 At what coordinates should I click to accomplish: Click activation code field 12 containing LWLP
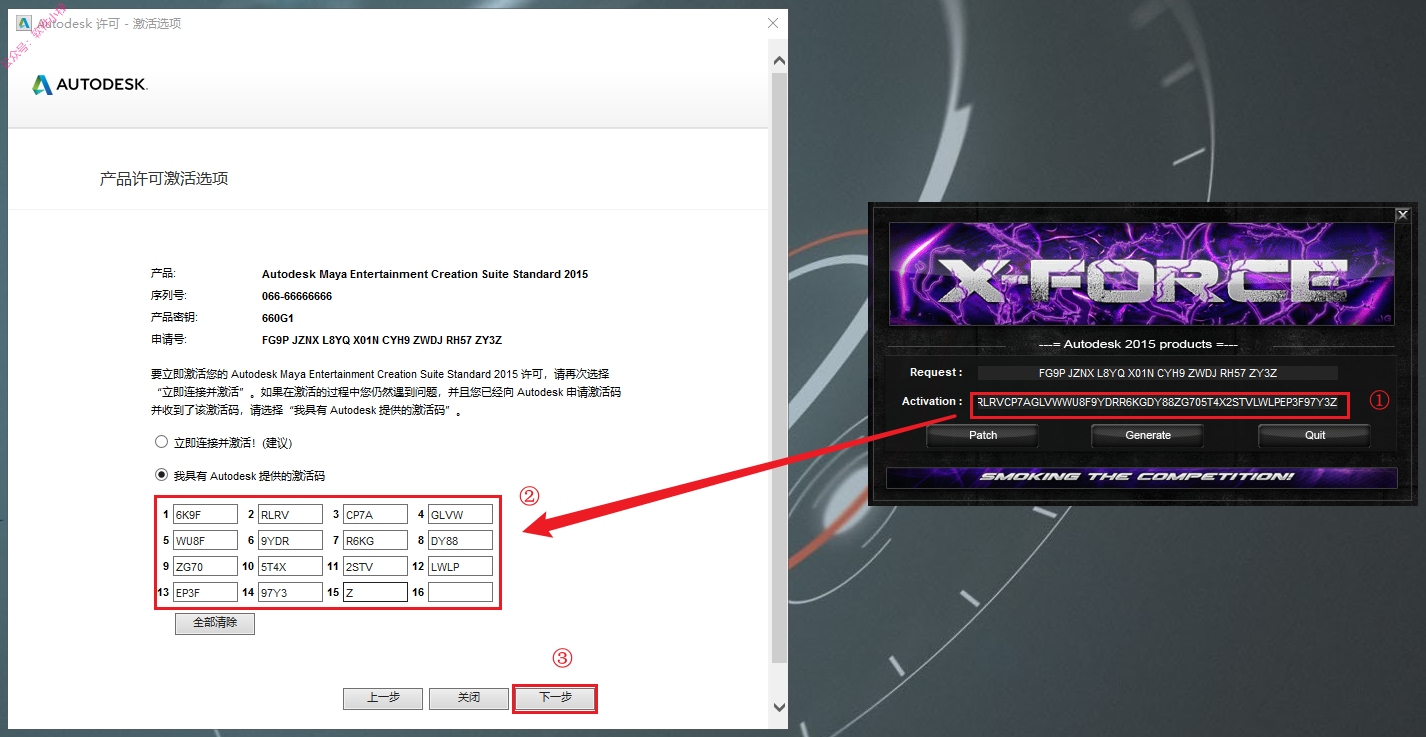click(460, 566)
